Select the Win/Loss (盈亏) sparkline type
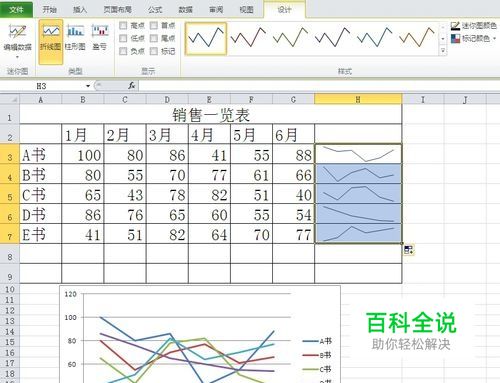Screen dimensions: 500x383 click(x=100, y=38)
